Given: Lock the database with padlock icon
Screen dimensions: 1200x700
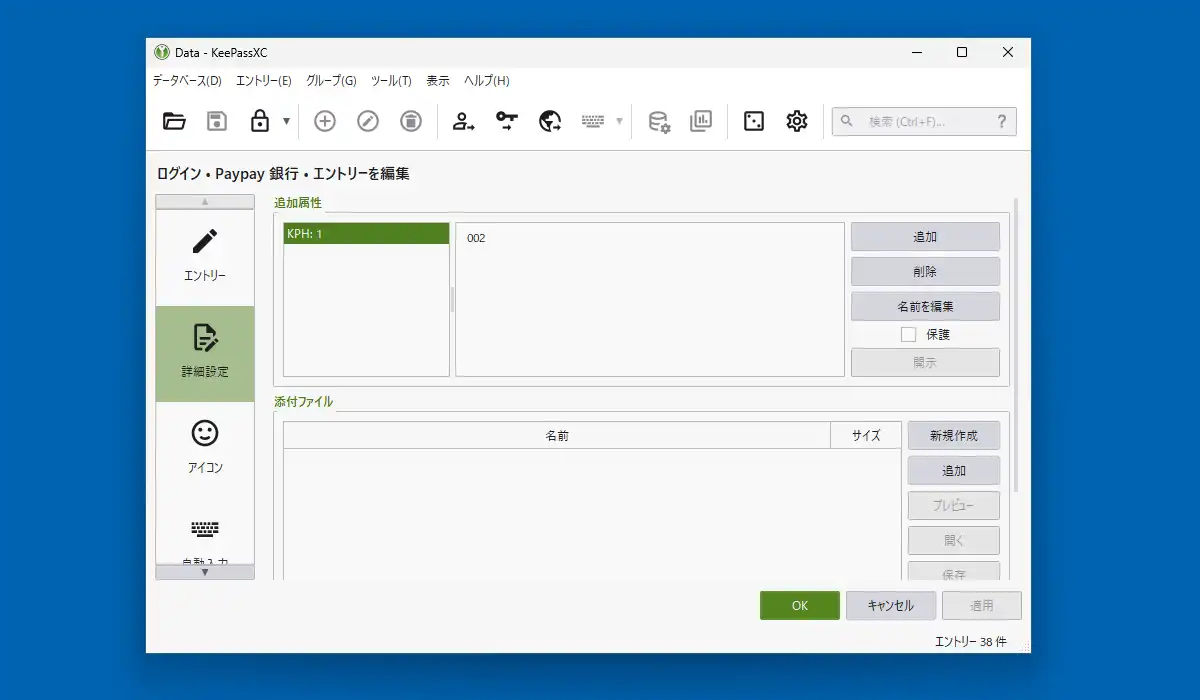Looking at the screenshot, I should (x=260, y=122).
